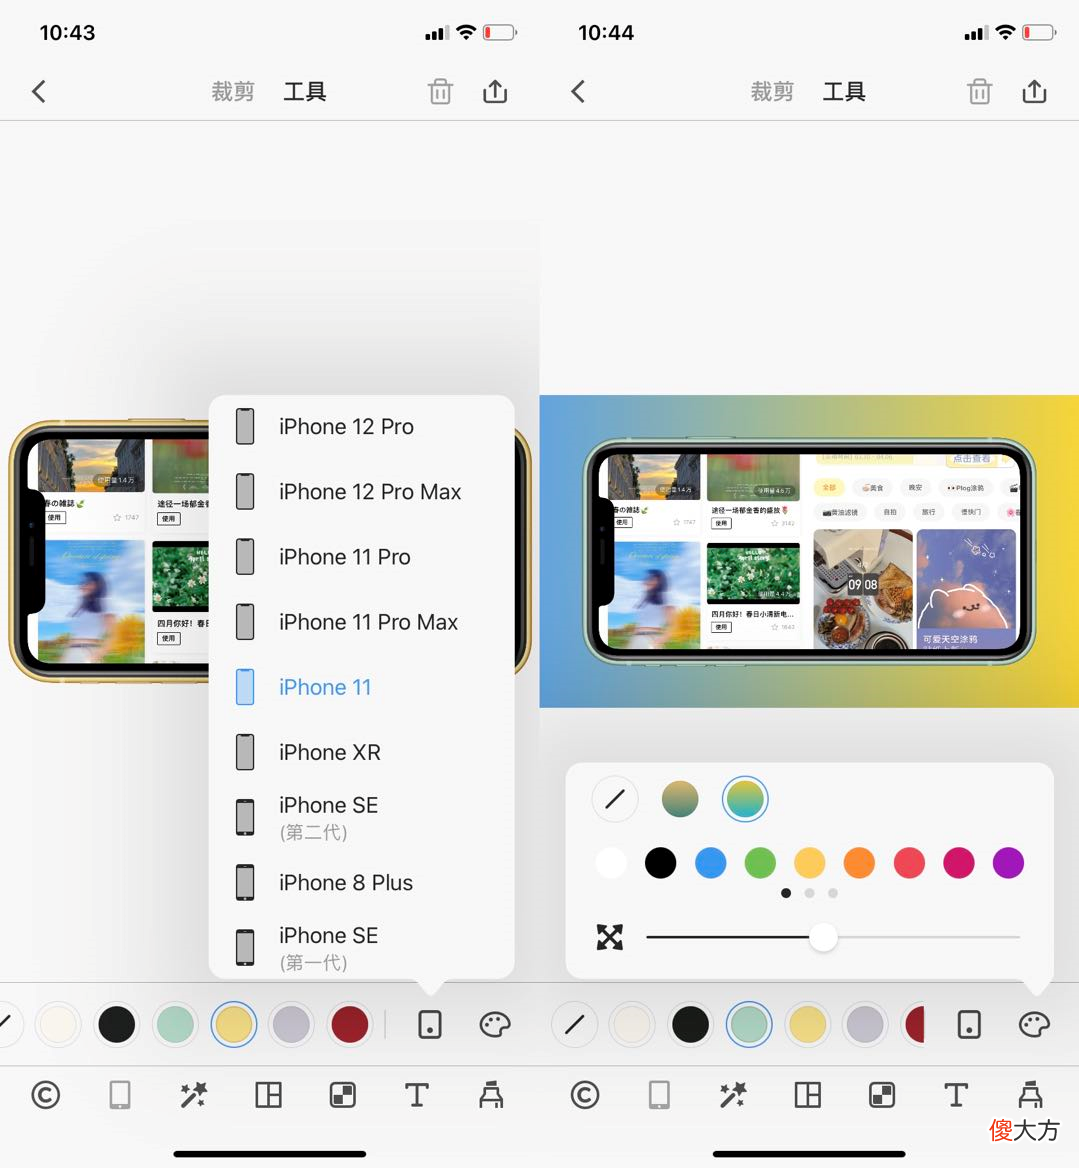Tap share export icon in left screen
The height and width of the screenshot is (1168, 1079).
click(x=495, y=91)
